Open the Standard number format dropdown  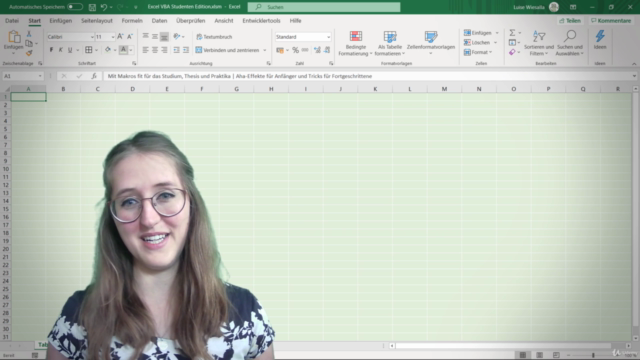coord(328,37)
